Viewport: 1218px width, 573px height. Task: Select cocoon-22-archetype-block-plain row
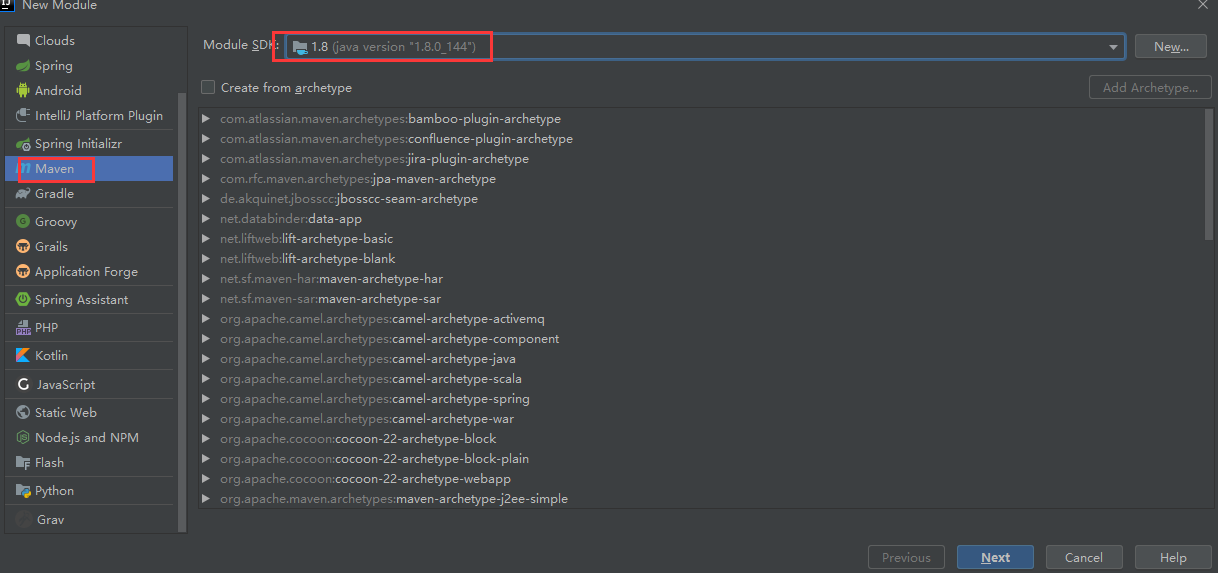click(700, 459)
